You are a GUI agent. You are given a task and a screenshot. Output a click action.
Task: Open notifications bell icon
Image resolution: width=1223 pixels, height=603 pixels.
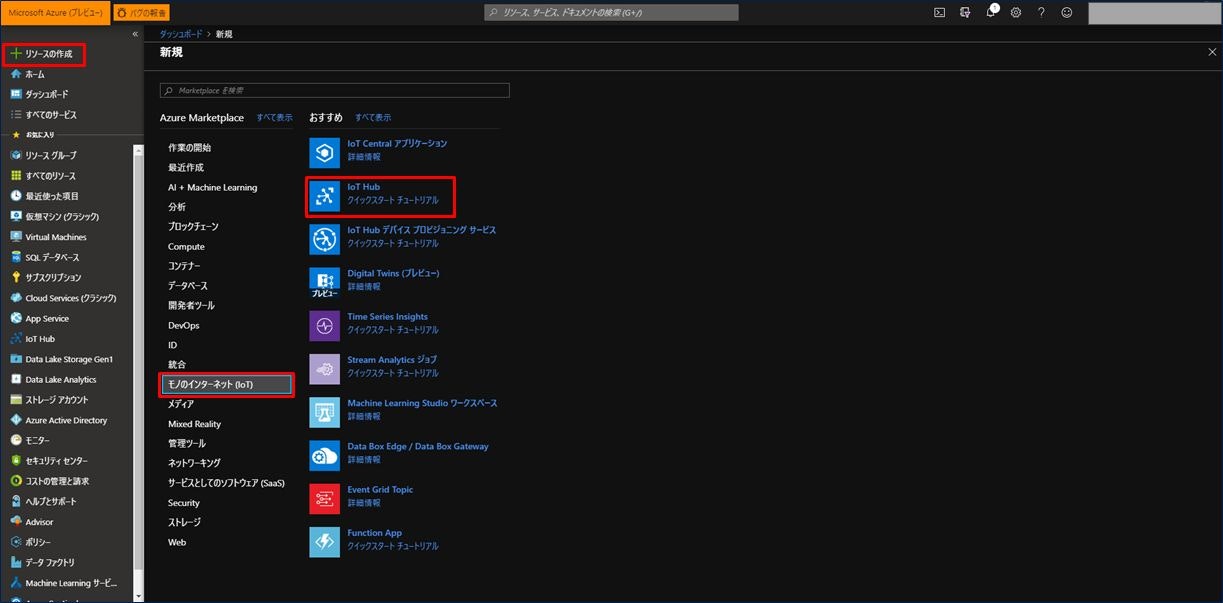point(991,13)
